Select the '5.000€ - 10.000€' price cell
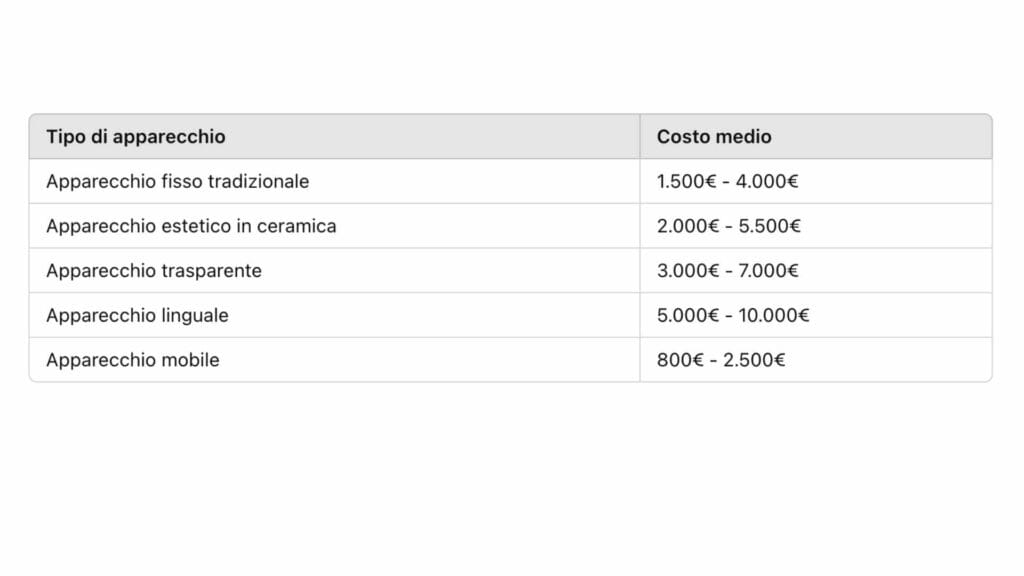 [816, 315]
